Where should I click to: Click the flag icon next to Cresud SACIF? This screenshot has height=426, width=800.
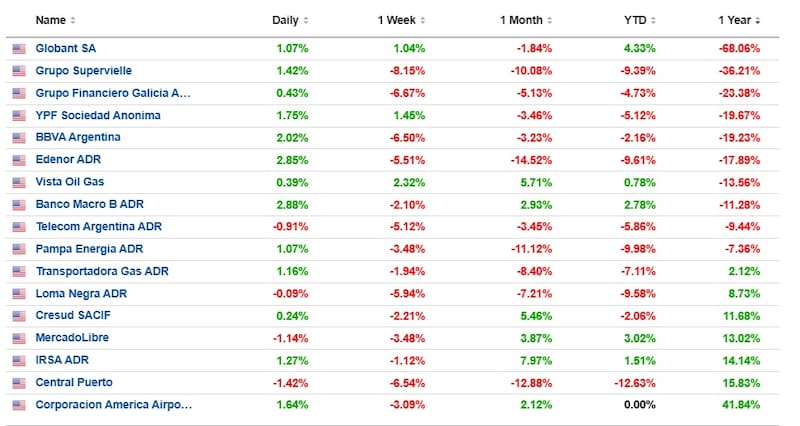[19, 316]
